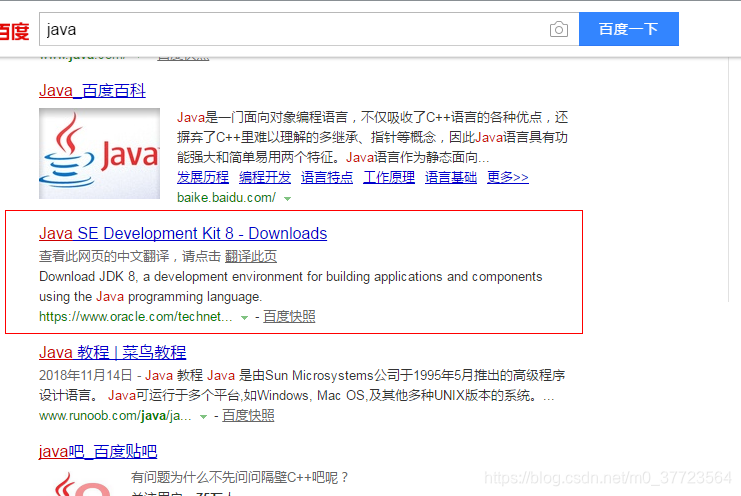This screenshot has width=741, height=496.
Task: Open 百度快照 for the Oracle result
Action: (289, 316)
